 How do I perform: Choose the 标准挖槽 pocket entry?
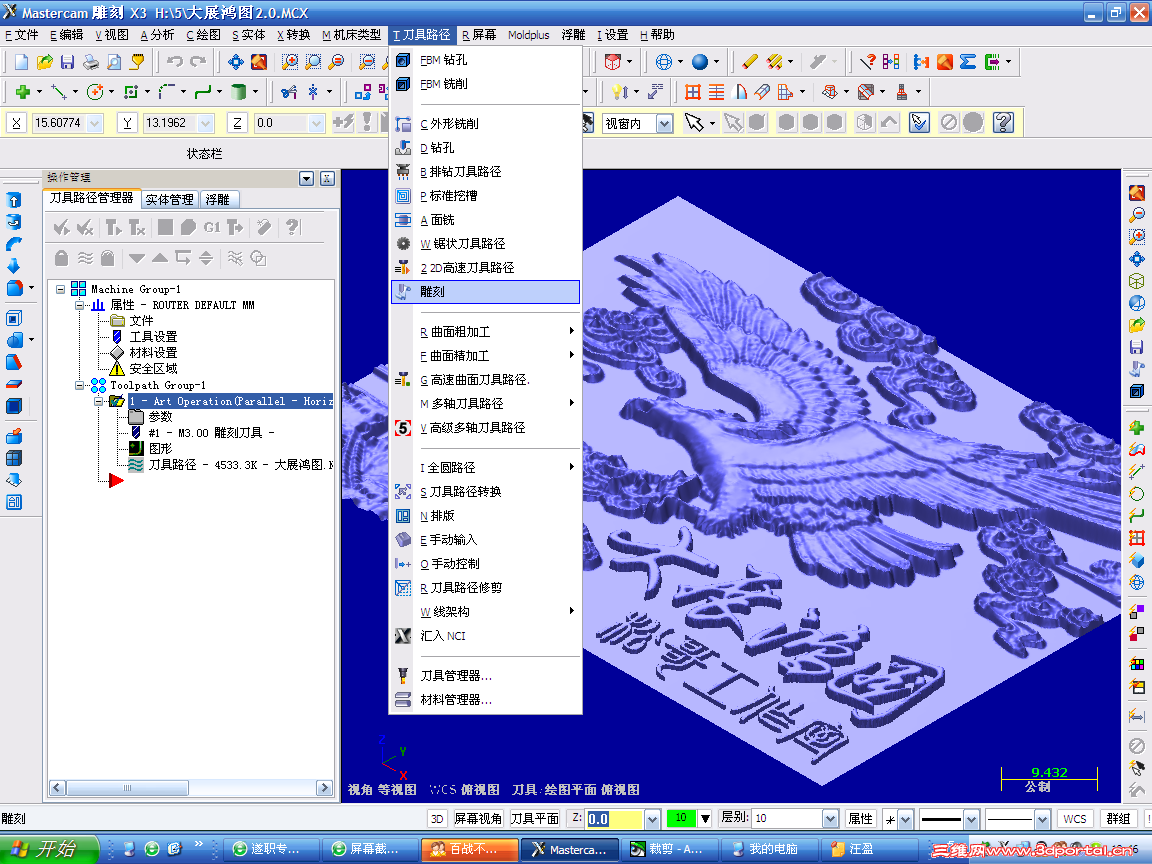point(486,195)
